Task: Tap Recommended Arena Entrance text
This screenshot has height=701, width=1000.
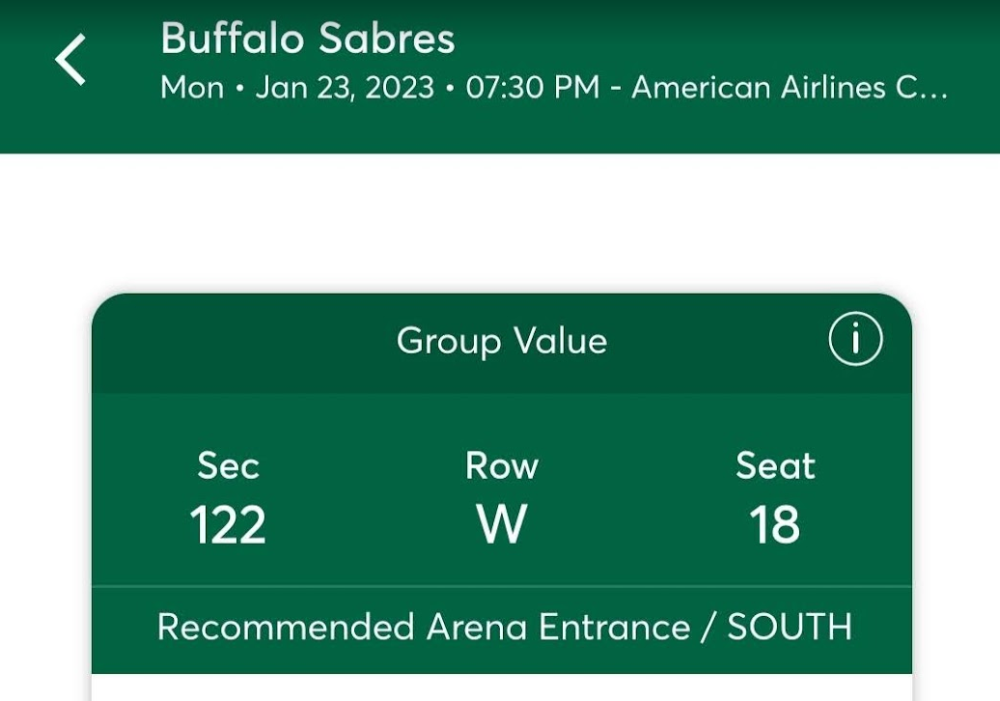Action: [423, 627]
